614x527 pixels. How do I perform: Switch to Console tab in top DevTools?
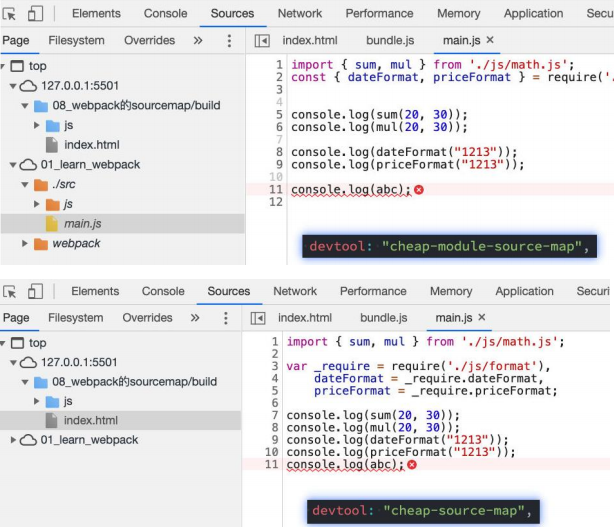pos(165,14)
